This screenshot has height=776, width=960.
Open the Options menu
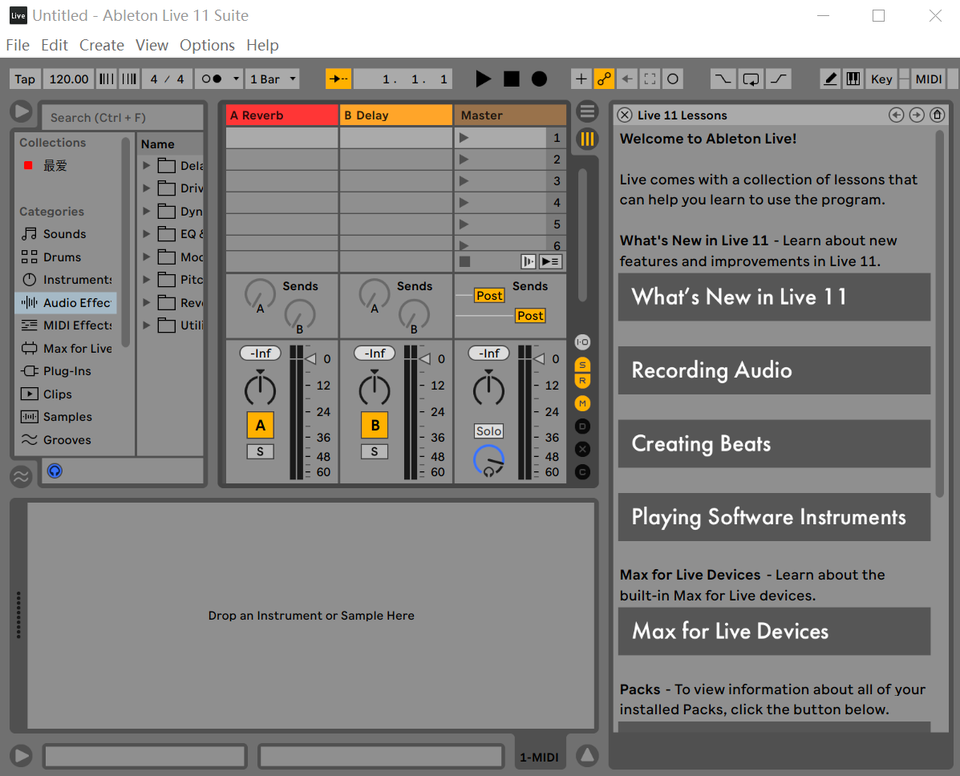click(x=207, y=45)
